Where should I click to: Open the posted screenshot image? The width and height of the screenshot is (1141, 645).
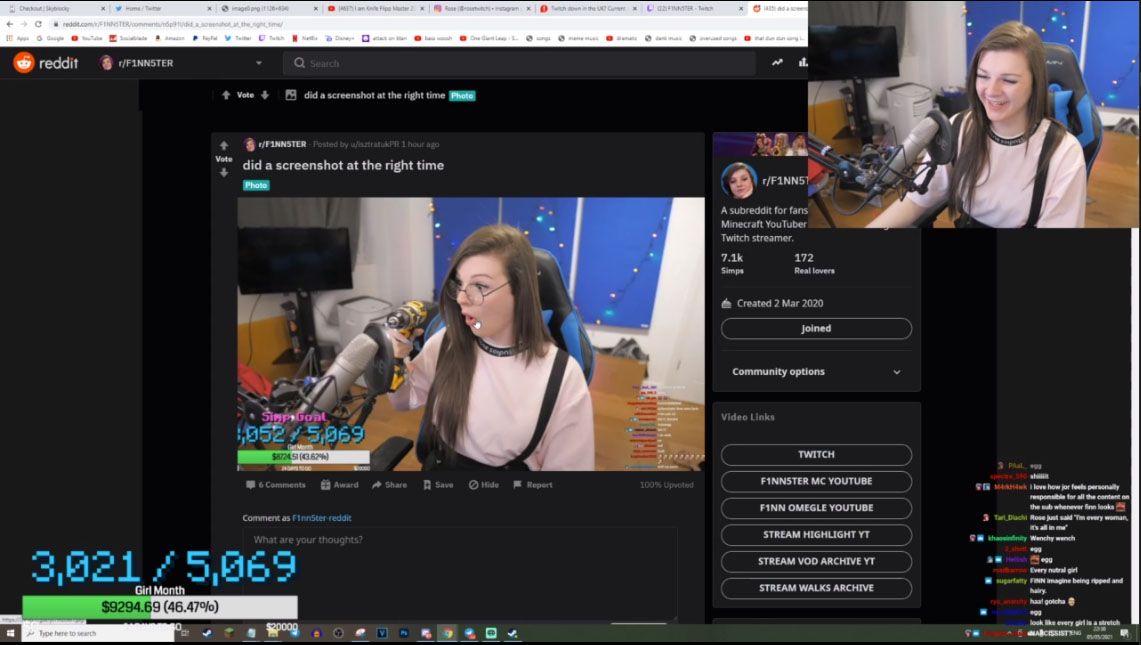(x=471, y=334)
